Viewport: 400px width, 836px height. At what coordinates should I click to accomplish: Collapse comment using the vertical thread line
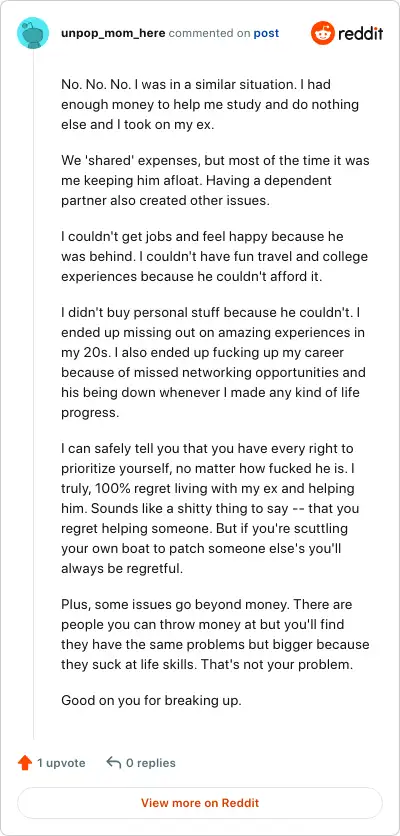34,395
